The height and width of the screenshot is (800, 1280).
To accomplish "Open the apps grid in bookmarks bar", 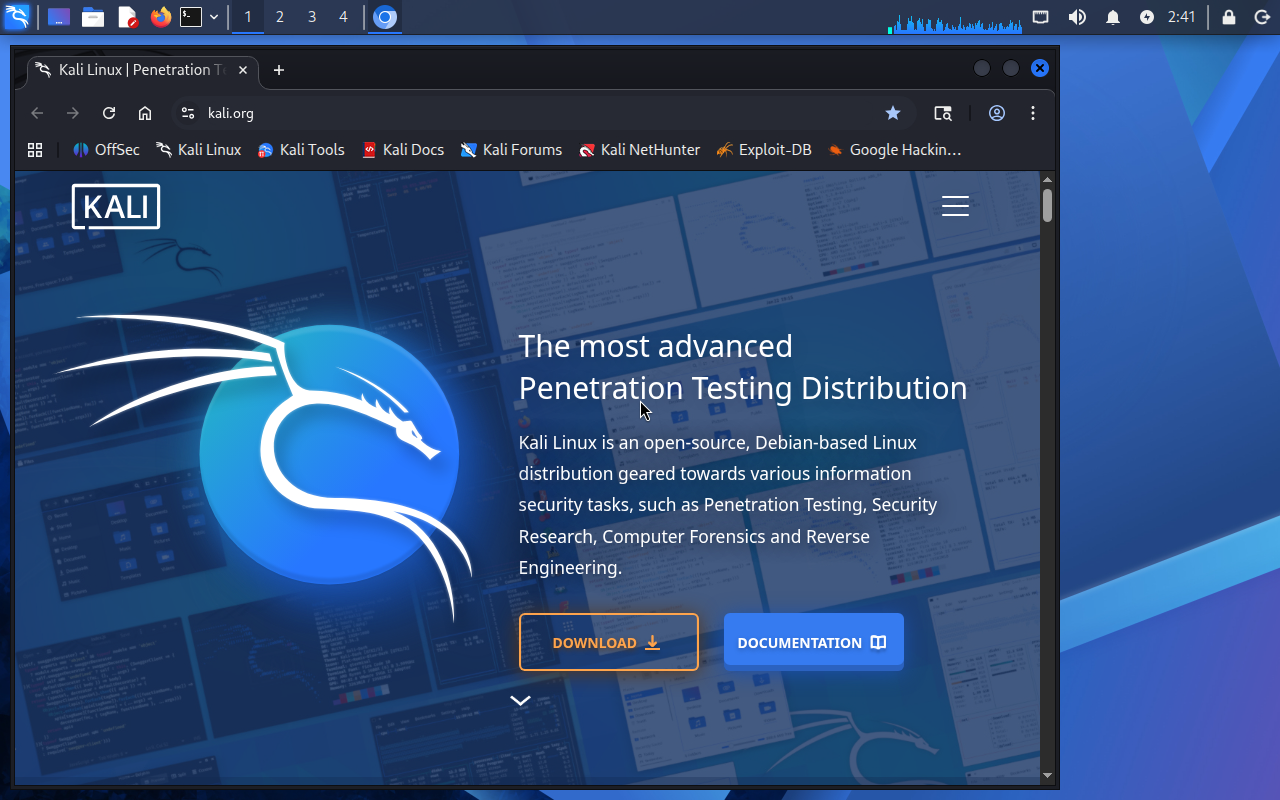I will pos(35,150).
